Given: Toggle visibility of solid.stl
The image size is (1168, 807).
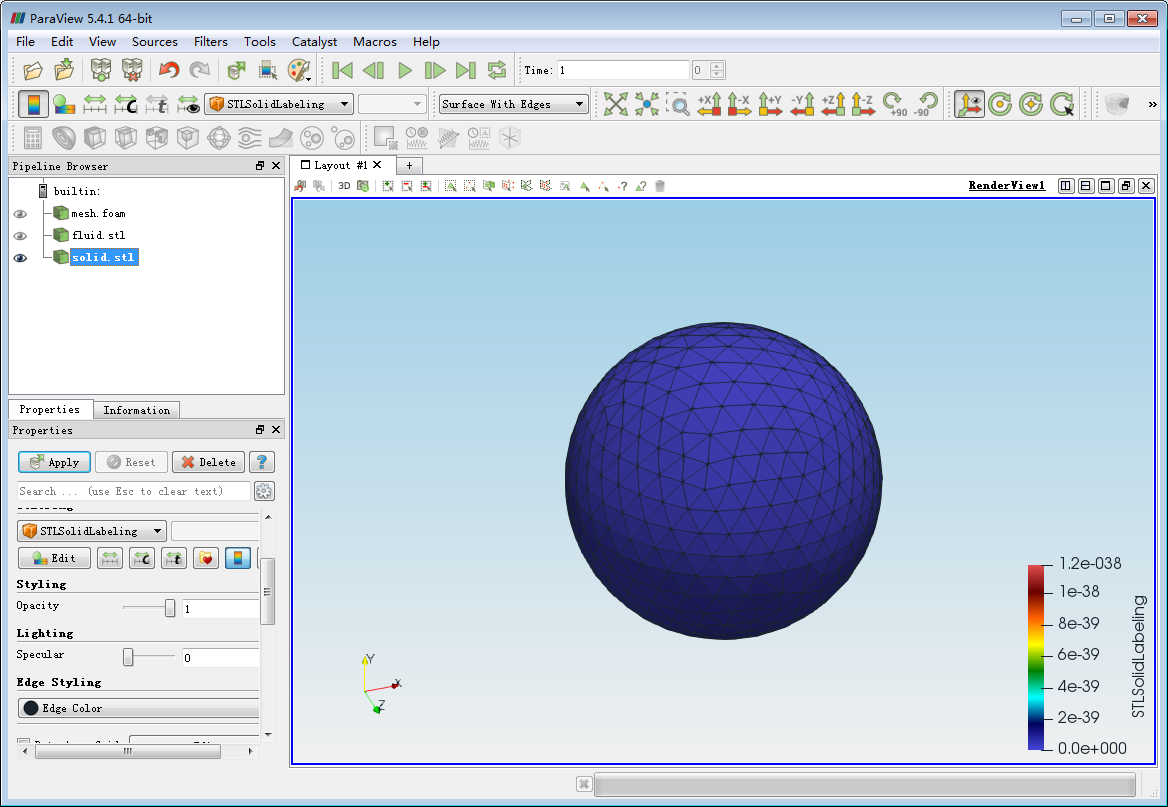Looking at the screenshot, I should click(x=20, y=258).
